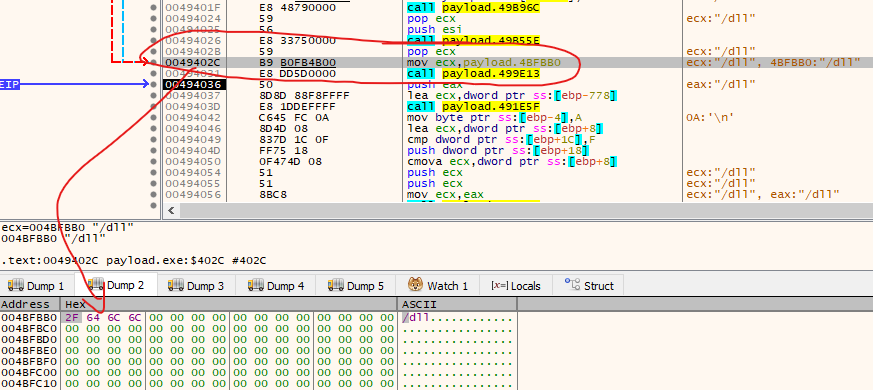This screenshot has height=390, width=873.
Task: Switch to the Dump 2 tab
Action: (116, 285)
